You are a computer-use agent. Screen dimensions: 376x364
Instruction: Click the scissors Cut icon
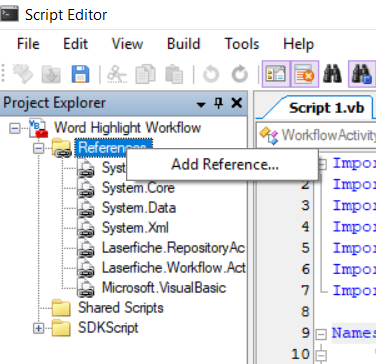pos(117,74)
